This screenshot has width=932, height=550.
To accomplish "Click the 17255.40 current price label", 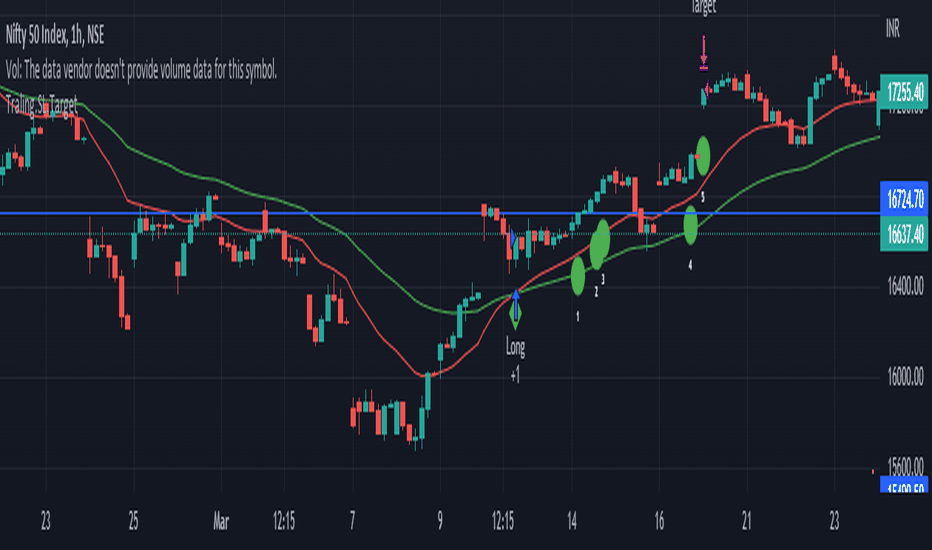I will point(903,92).
